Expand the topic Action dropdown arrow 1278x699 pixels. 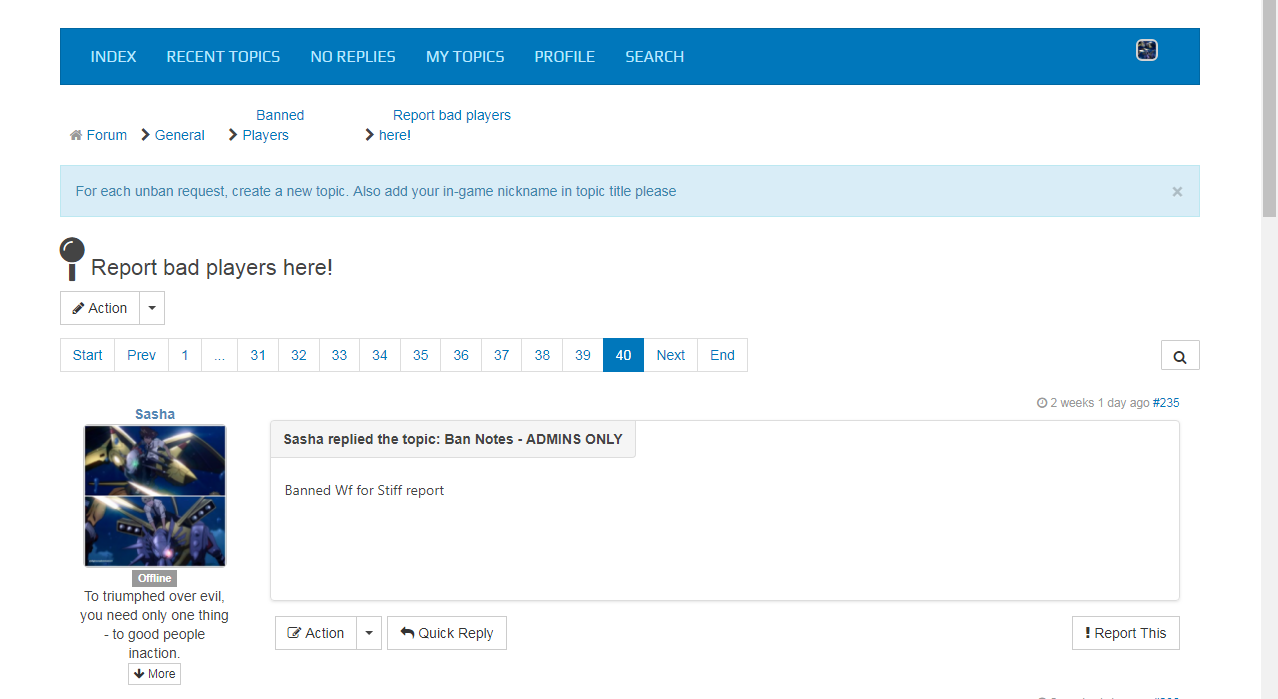[152, 308]
